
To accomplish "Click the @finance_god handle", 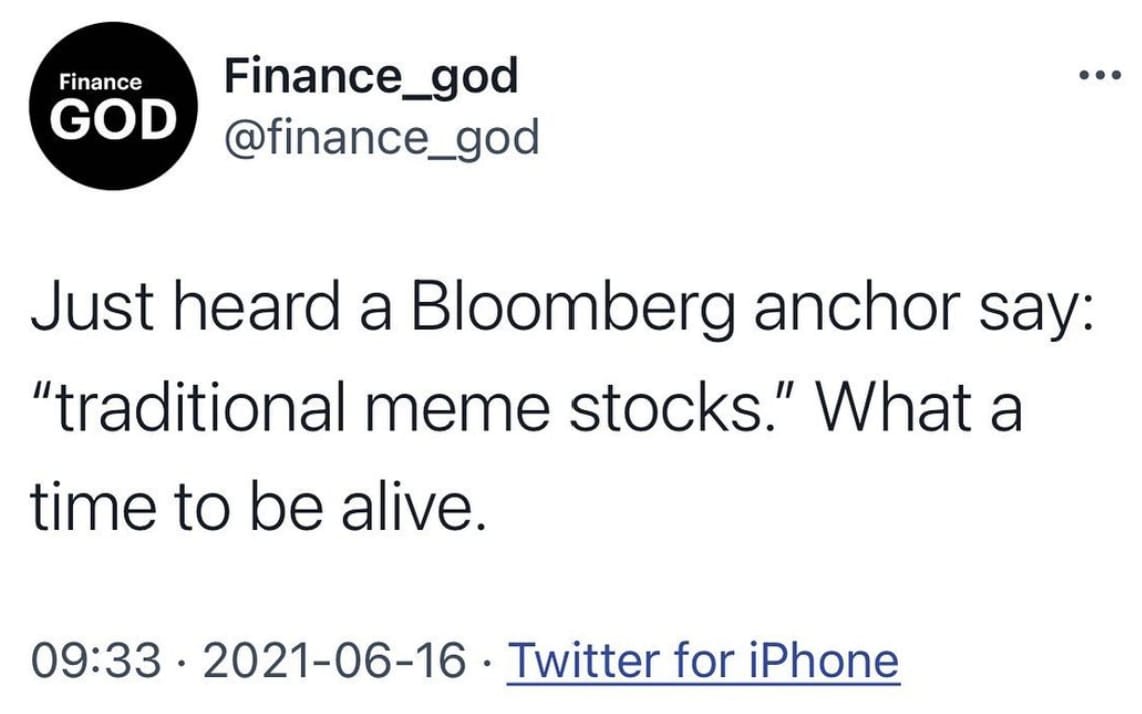I will (x=382, y=137).
